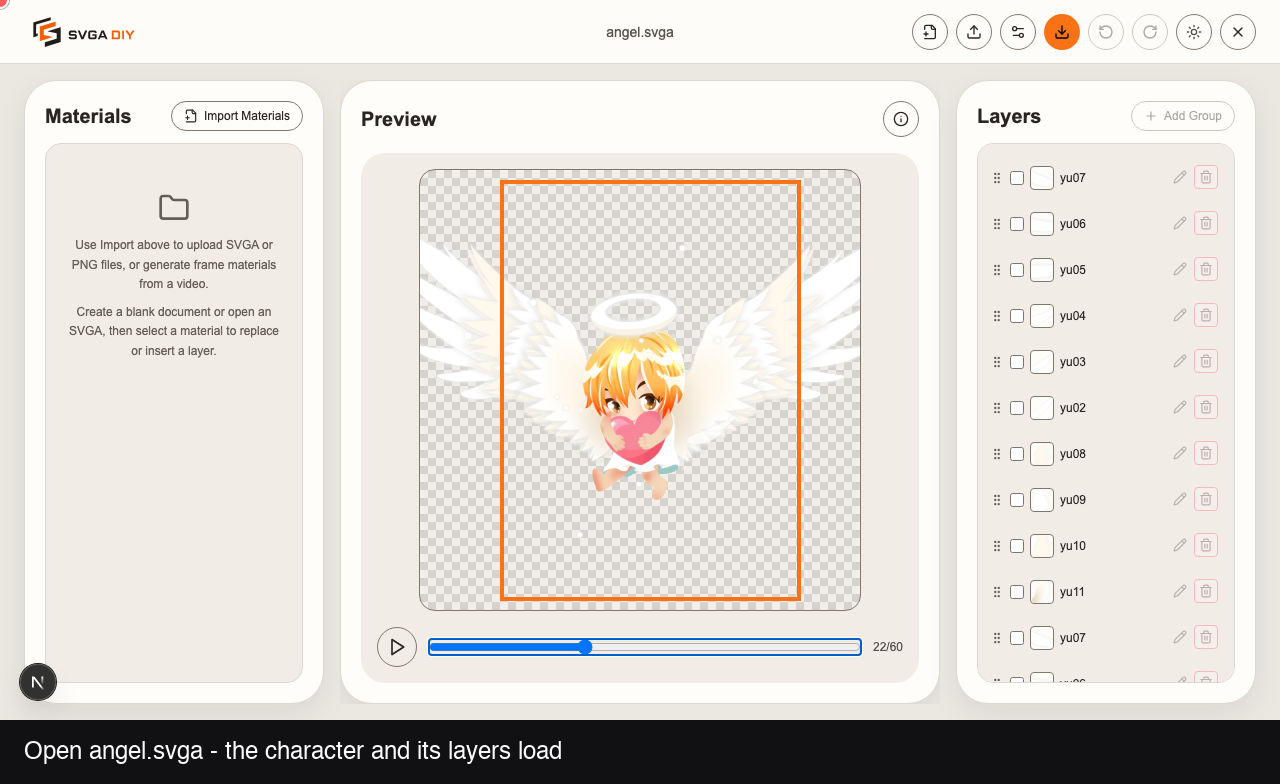The width and height of the screenshot is (1280, 784).
Task: Delete the yu03 layer with trash icon
Action: 1206,362
